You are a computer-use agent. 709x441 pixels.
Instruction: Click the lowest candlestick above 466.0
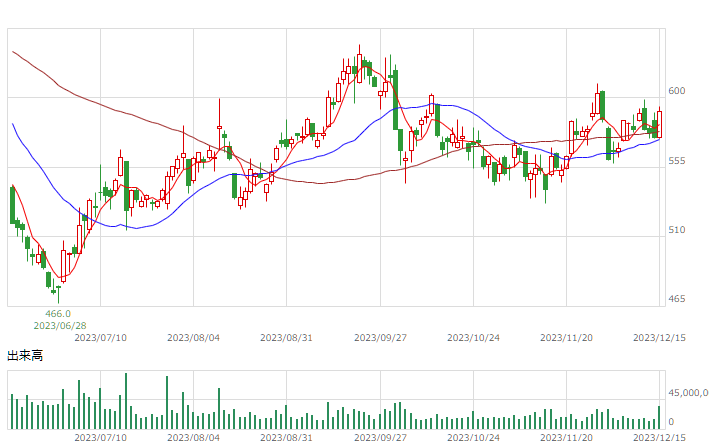[x=58, y=294]
